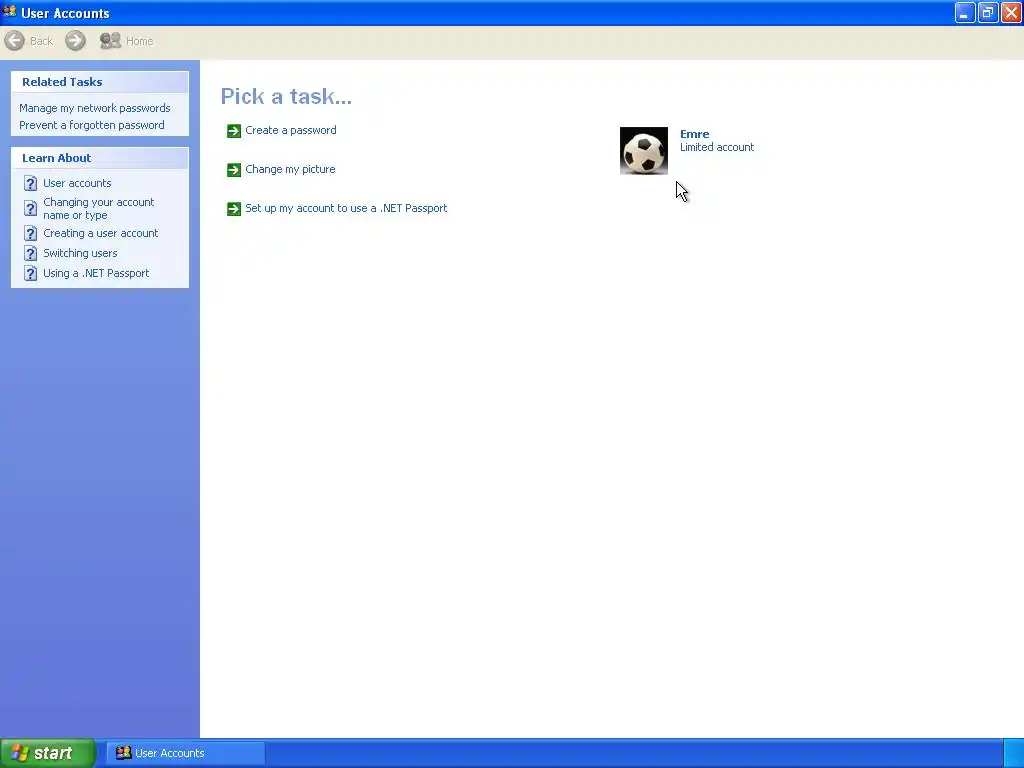Click the help icon next to Creating a user account
This screenshot has width=1024, height=768.
pos(31,233)
